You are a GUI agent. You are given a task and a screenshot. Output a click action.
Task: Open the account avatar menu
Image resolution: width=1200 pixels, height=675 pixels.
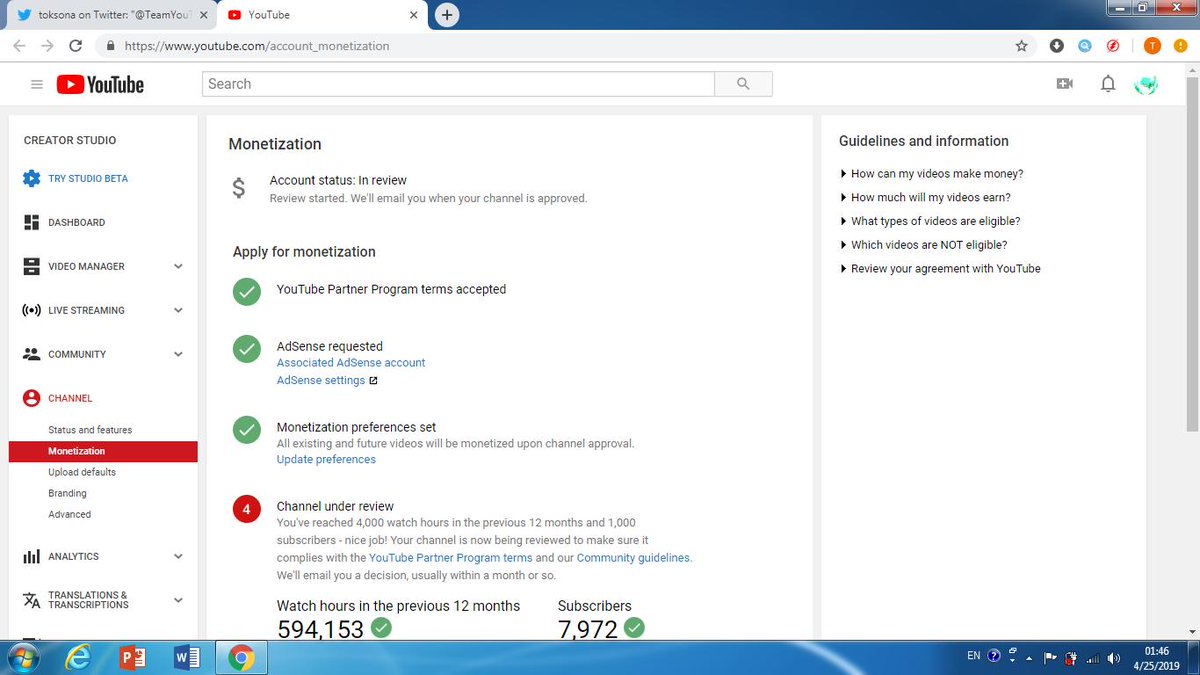[1146, 85]
